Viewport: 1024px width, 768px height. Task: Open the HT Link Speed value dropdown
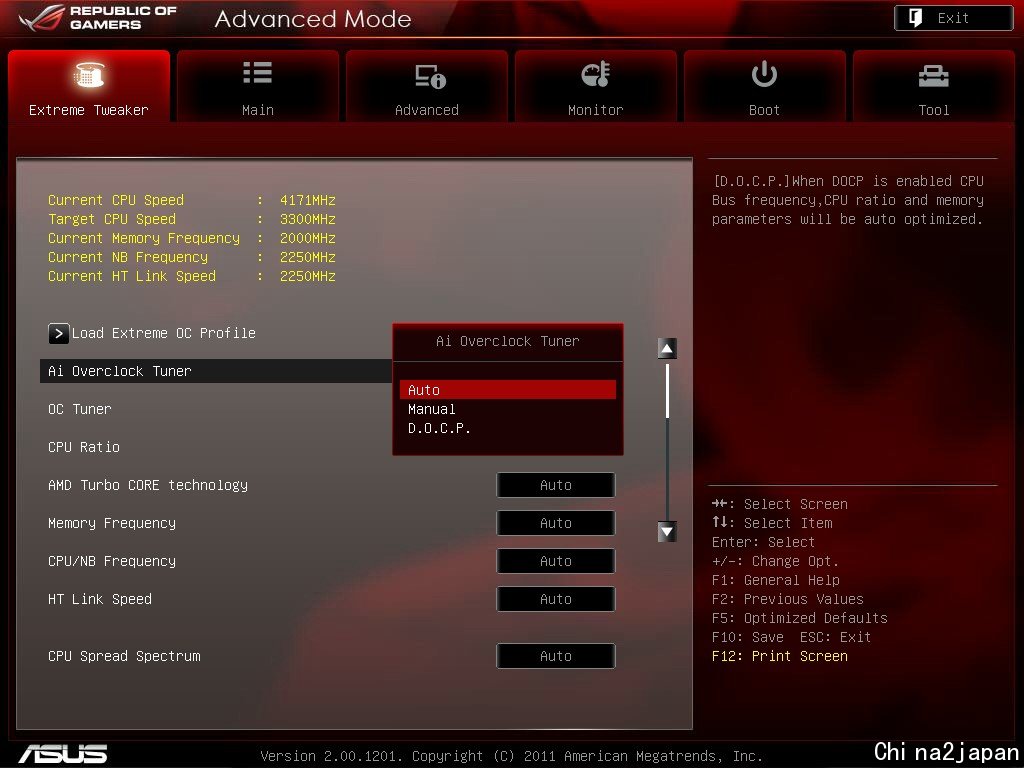[556, 599]
